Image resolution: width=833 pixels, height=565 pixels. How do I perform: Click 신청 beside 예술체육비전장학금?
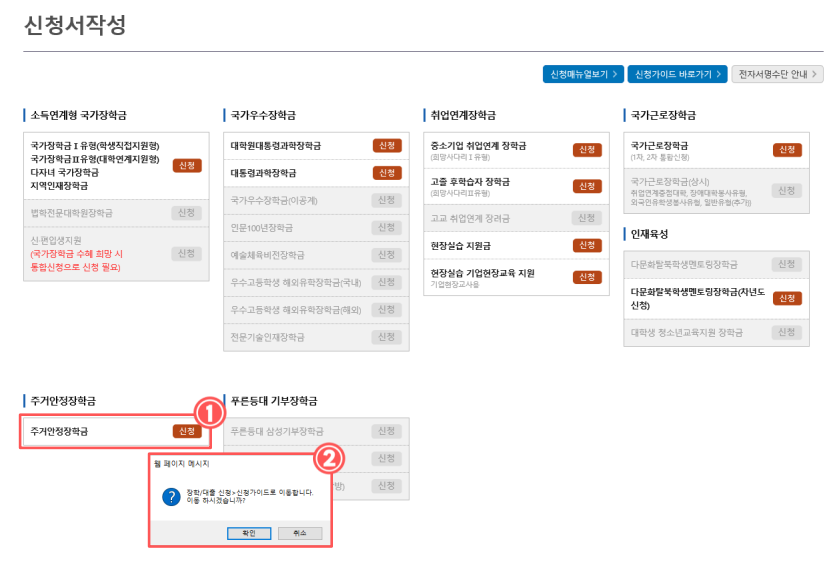(x=386, y=255)
